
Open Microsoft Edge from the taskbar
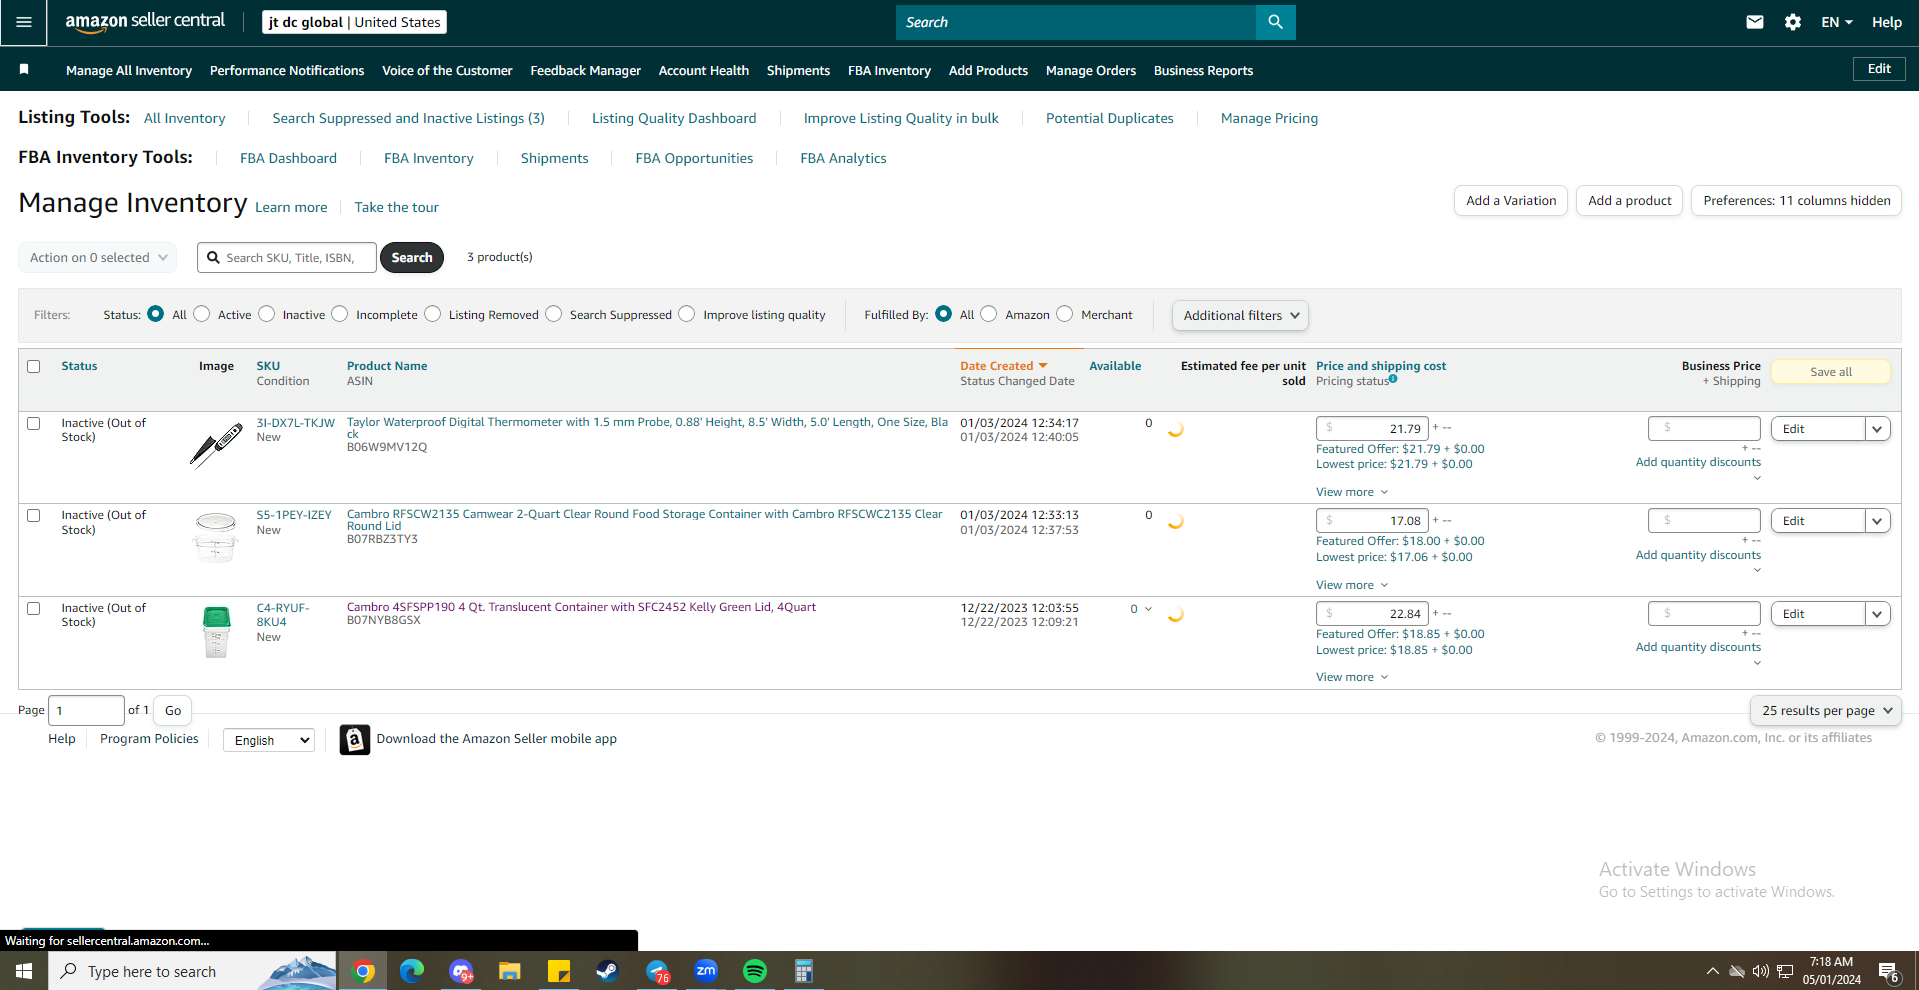(x=411, y=971)
